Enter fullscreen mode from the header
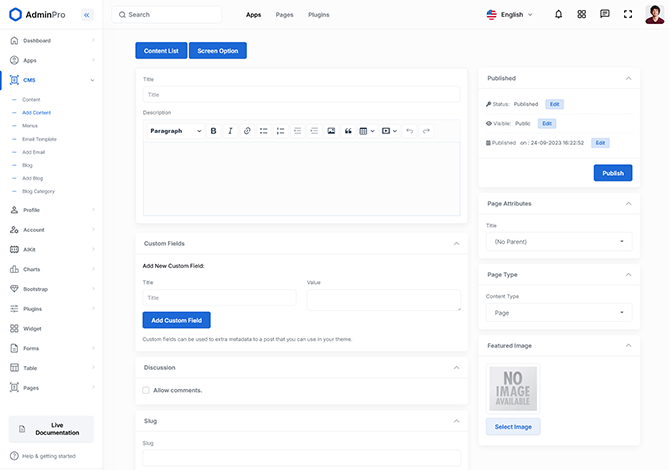The height and width of the screenshot is (470, 670). point(628,15)
